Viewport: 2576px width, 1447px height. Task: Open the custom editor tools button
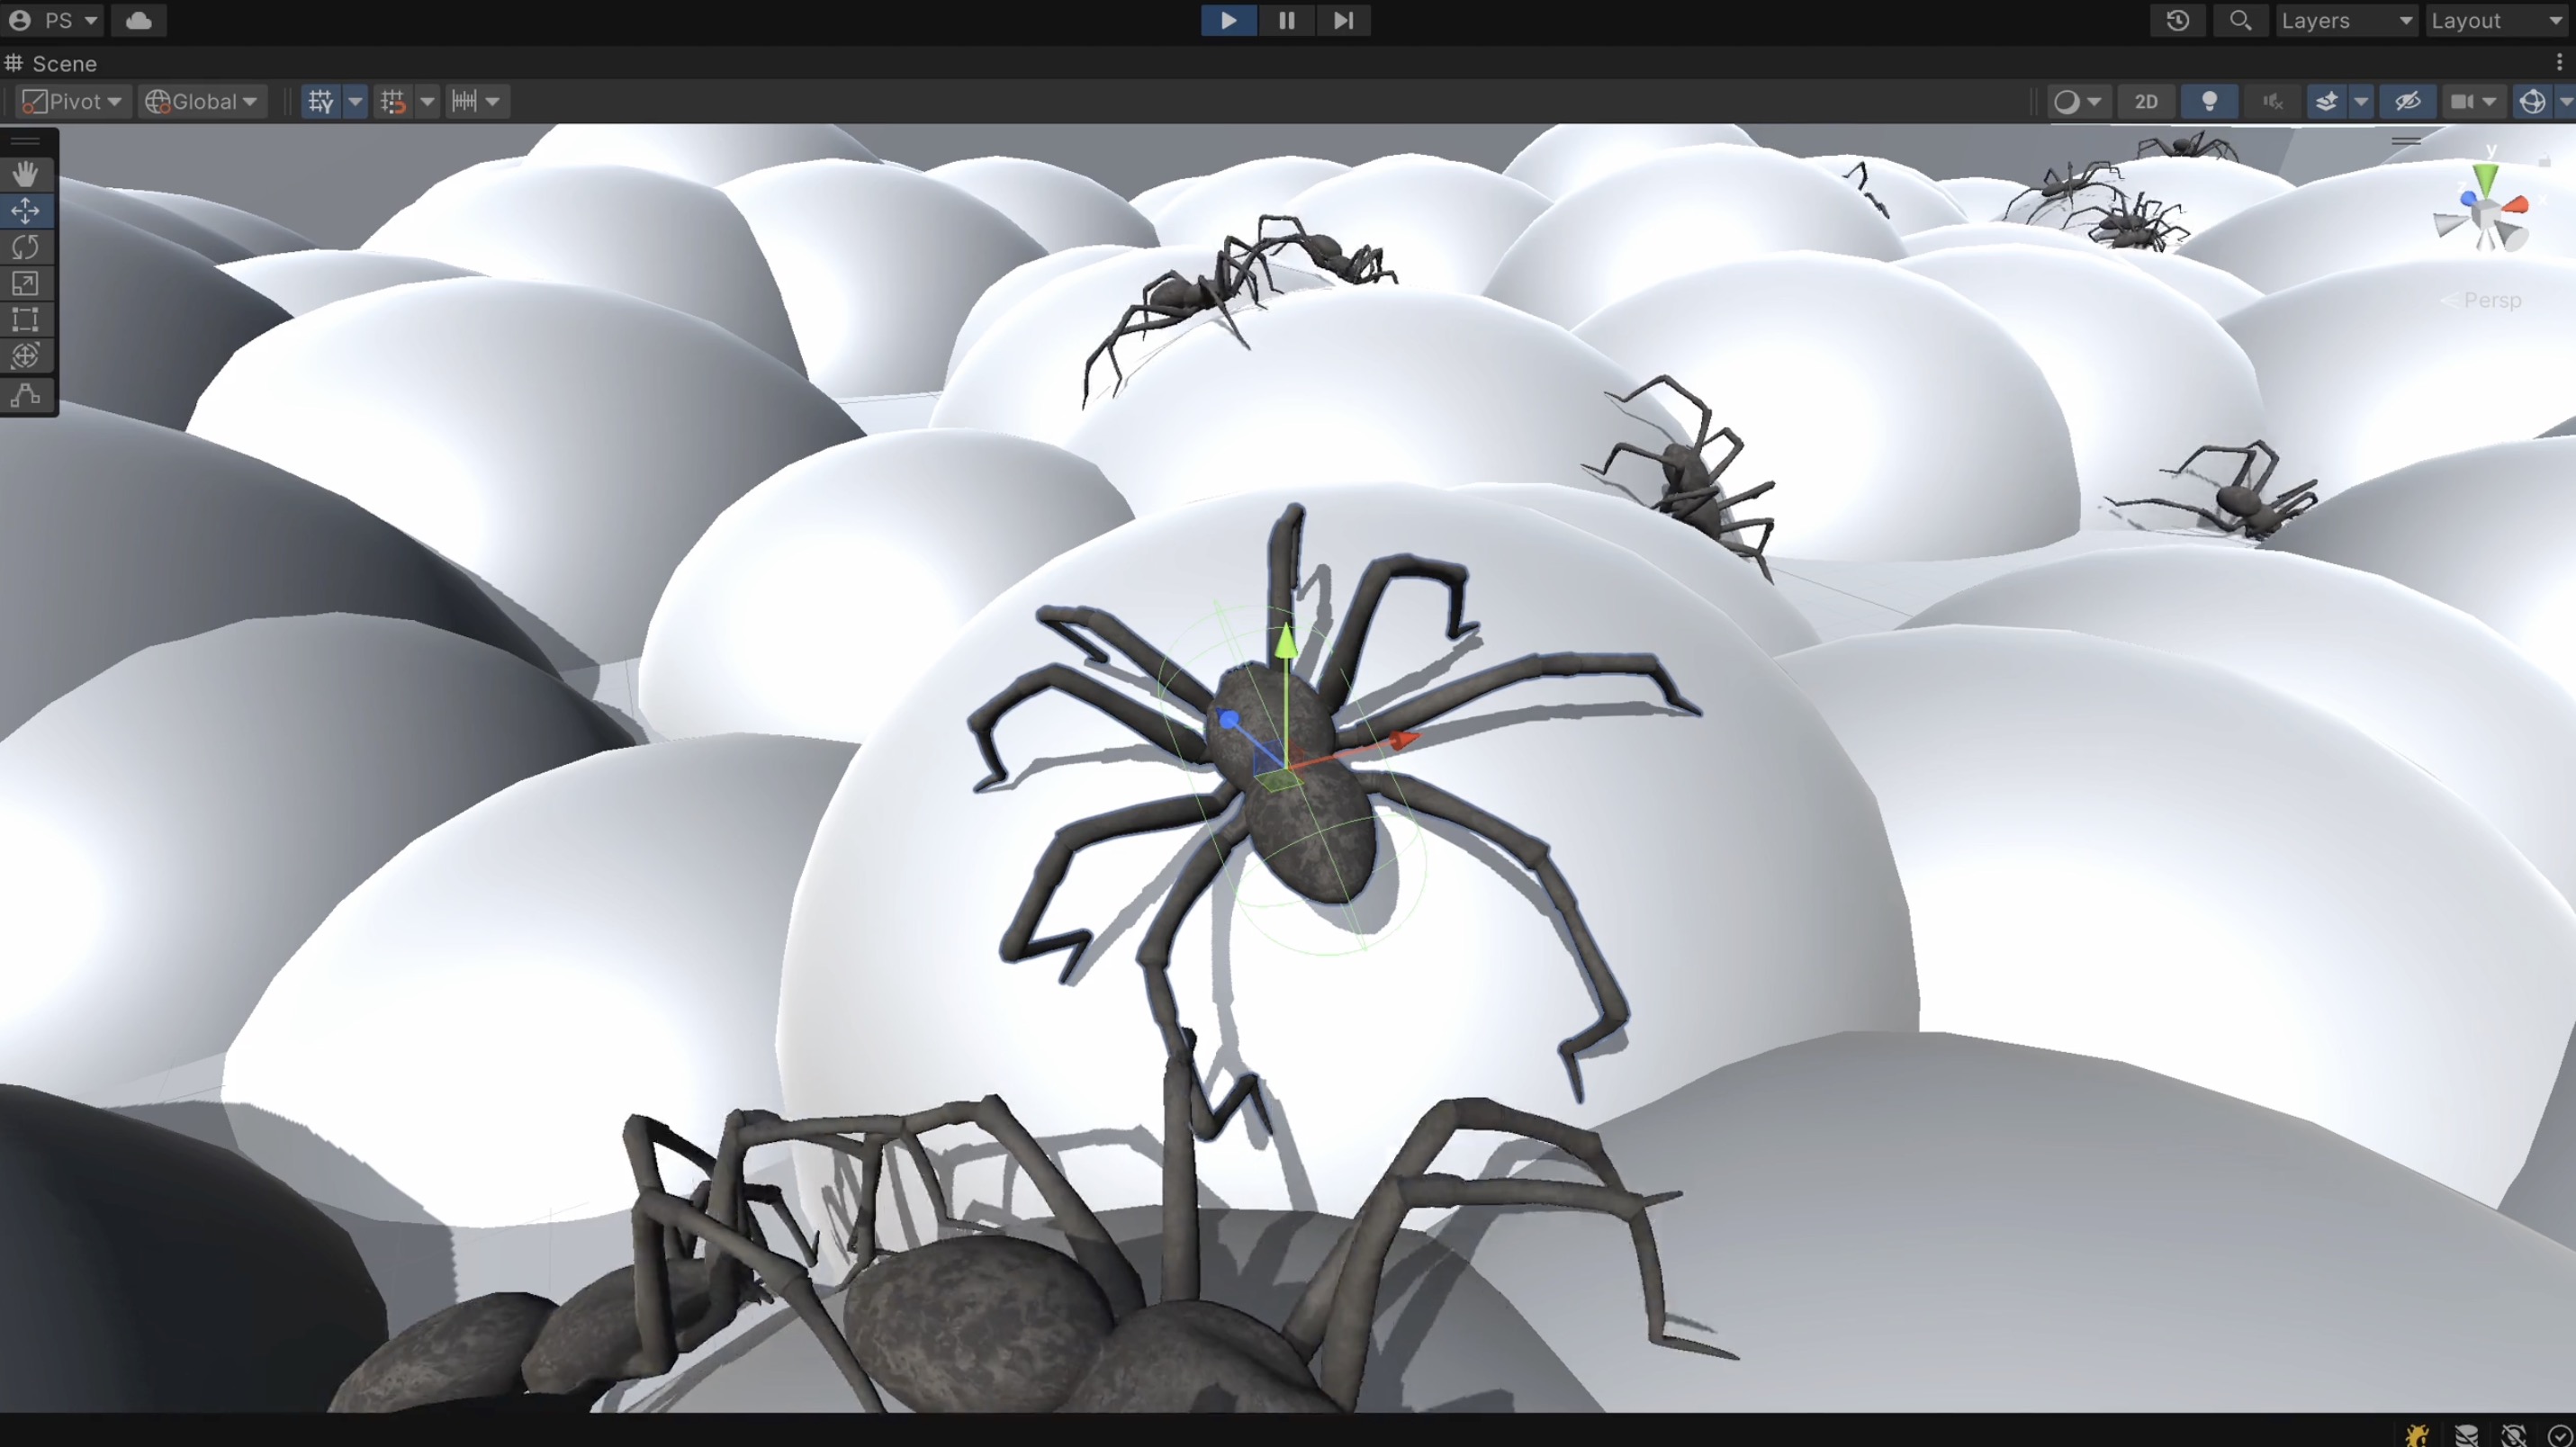(26, 396)
